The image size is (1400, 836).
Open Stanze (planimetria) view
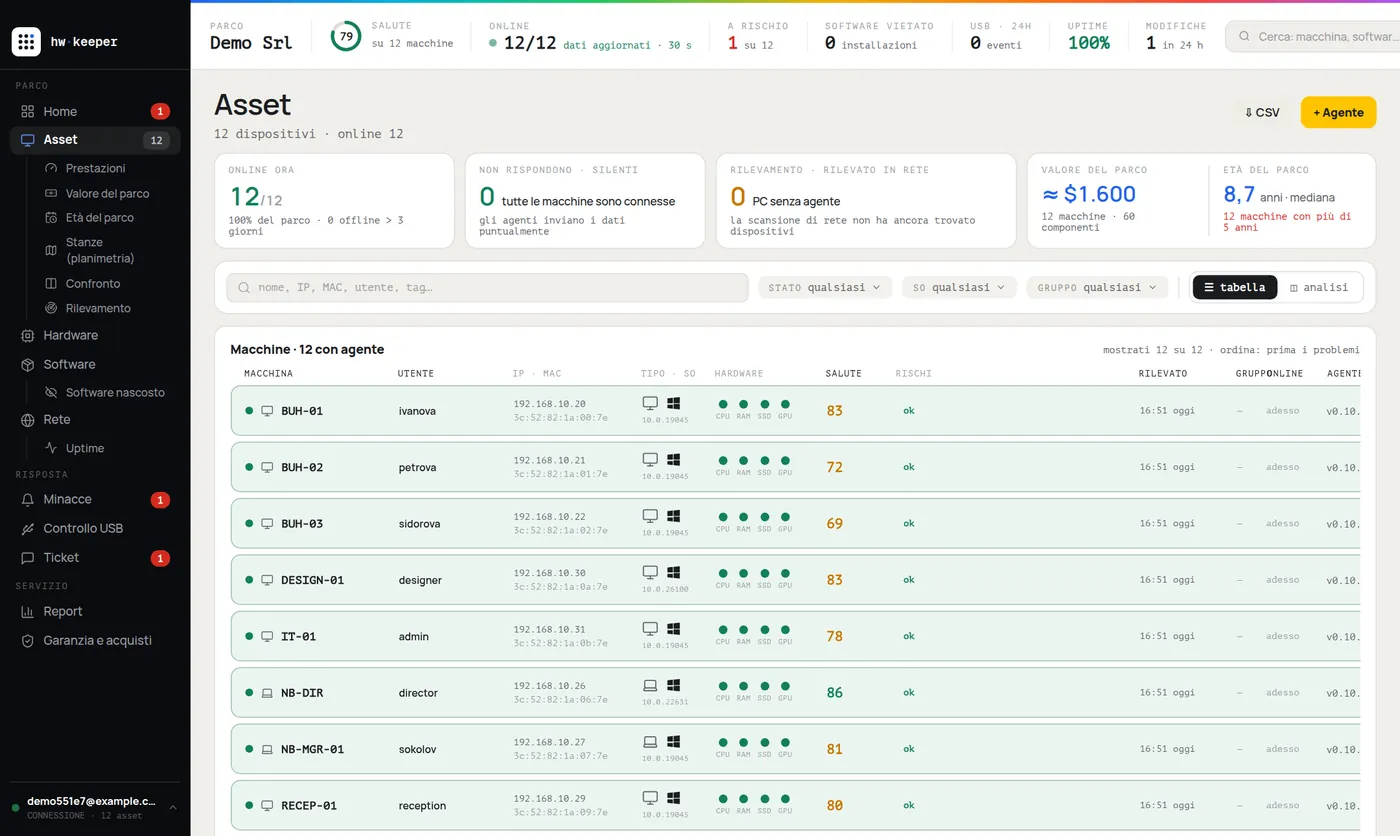pos(99,250)
